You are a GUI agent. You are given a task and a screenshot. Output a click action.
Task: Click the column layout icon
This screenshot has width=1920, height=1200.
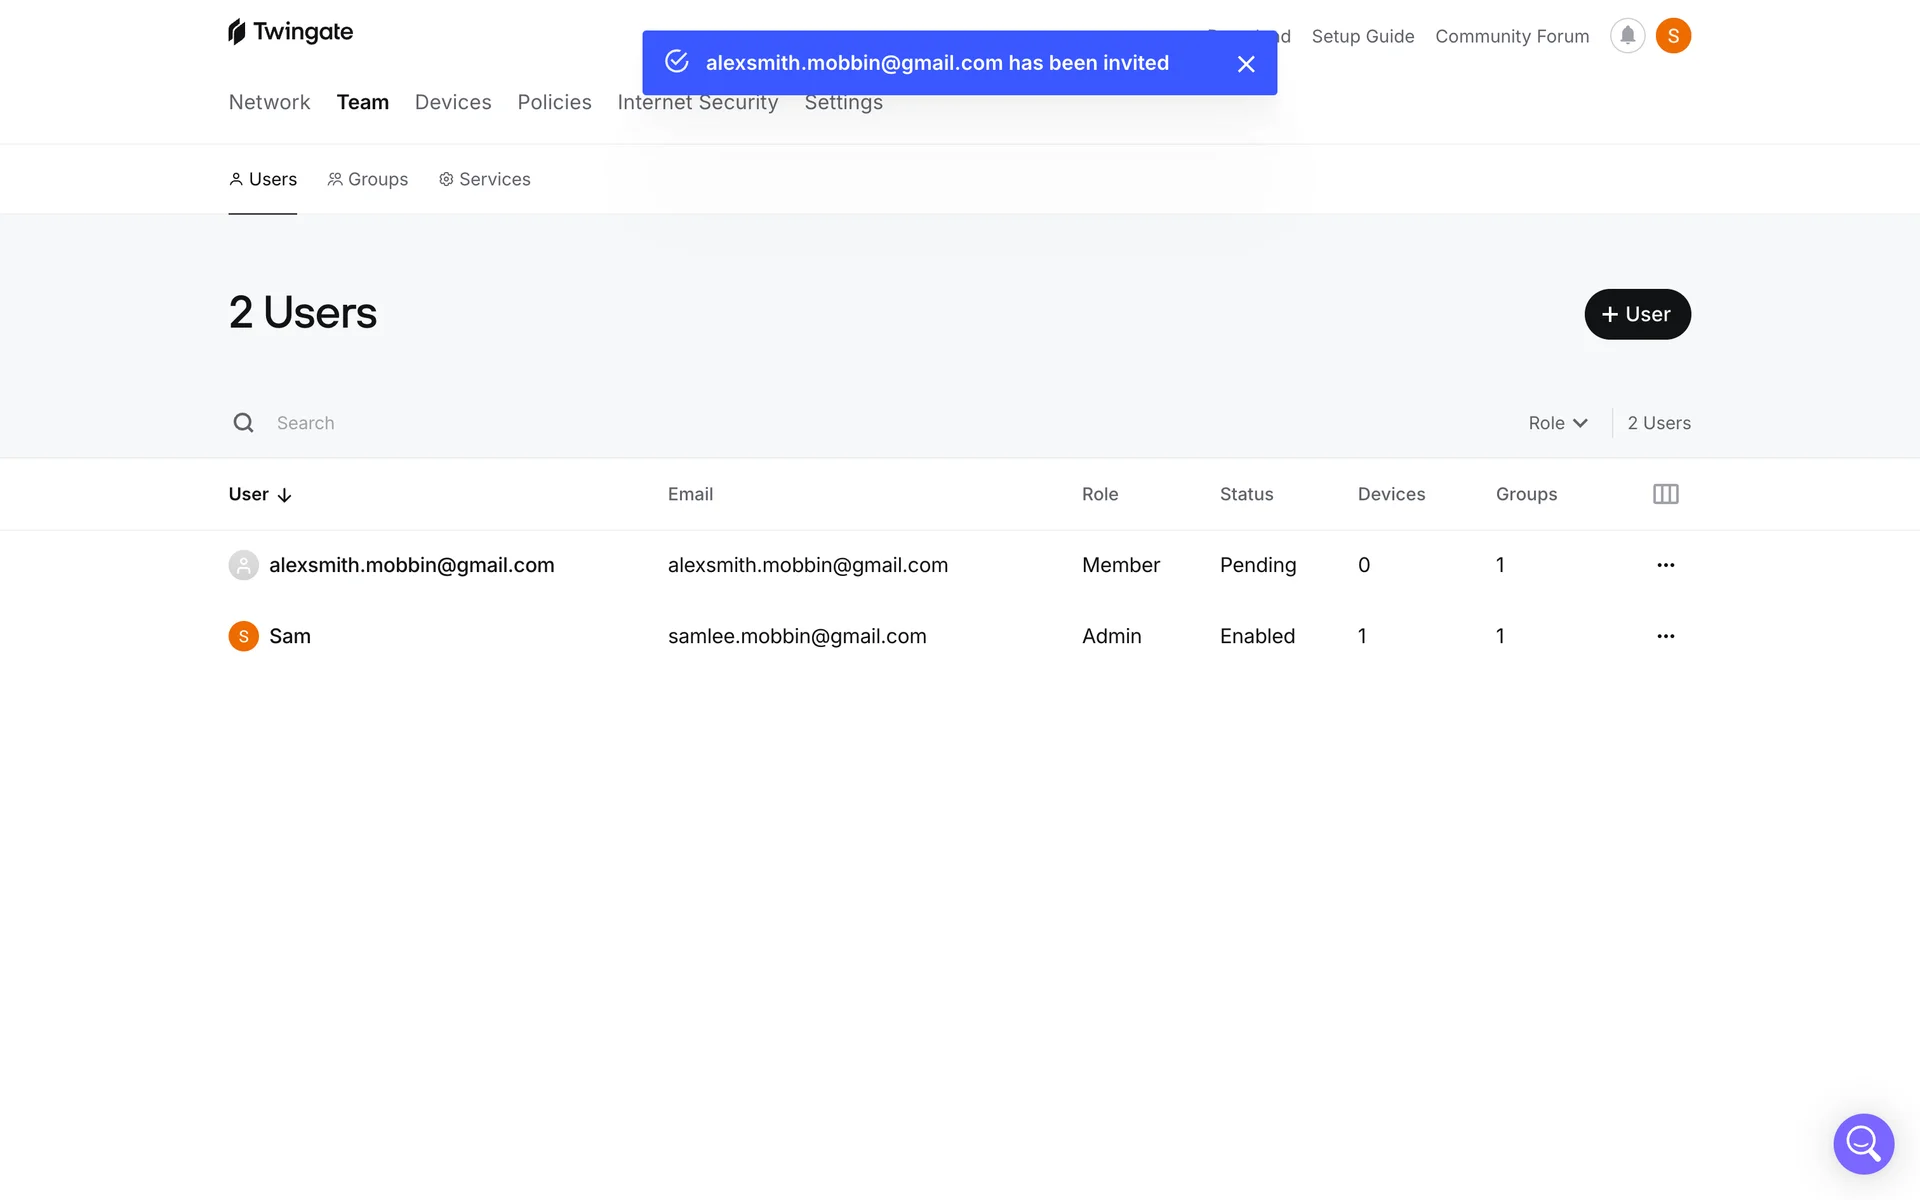pos(1665,494)
